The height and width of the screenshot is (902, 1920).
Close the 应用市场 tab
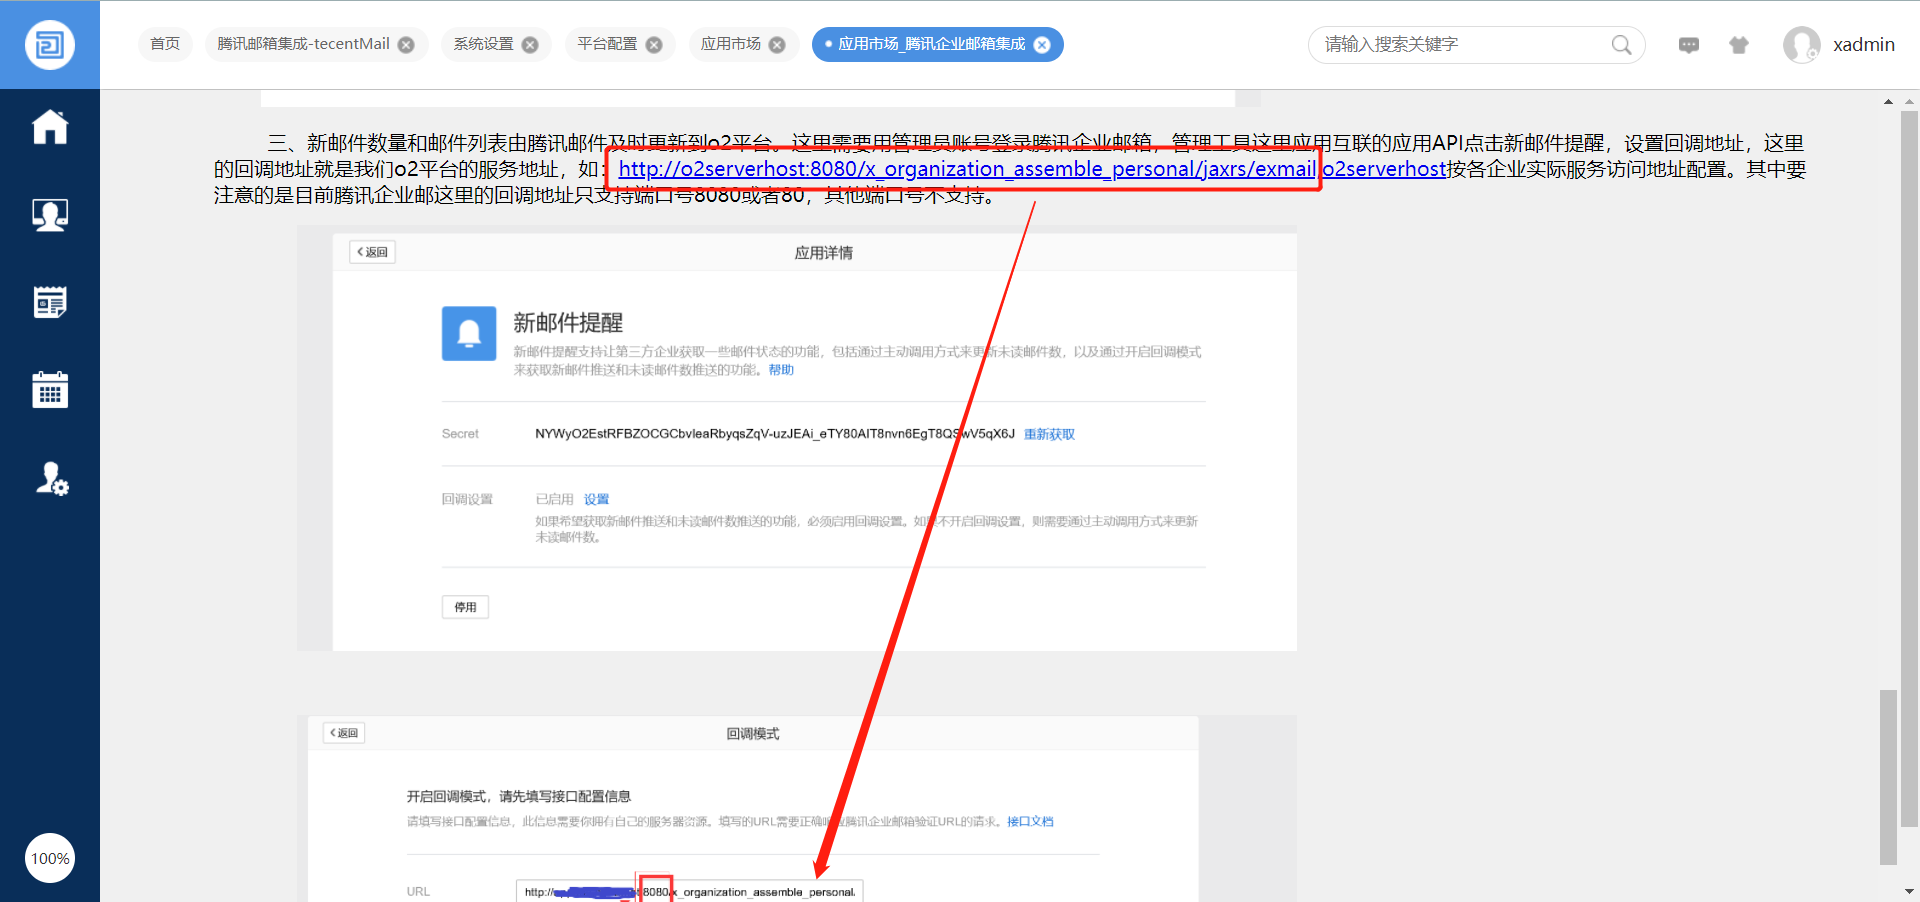[x=777, y=45]
